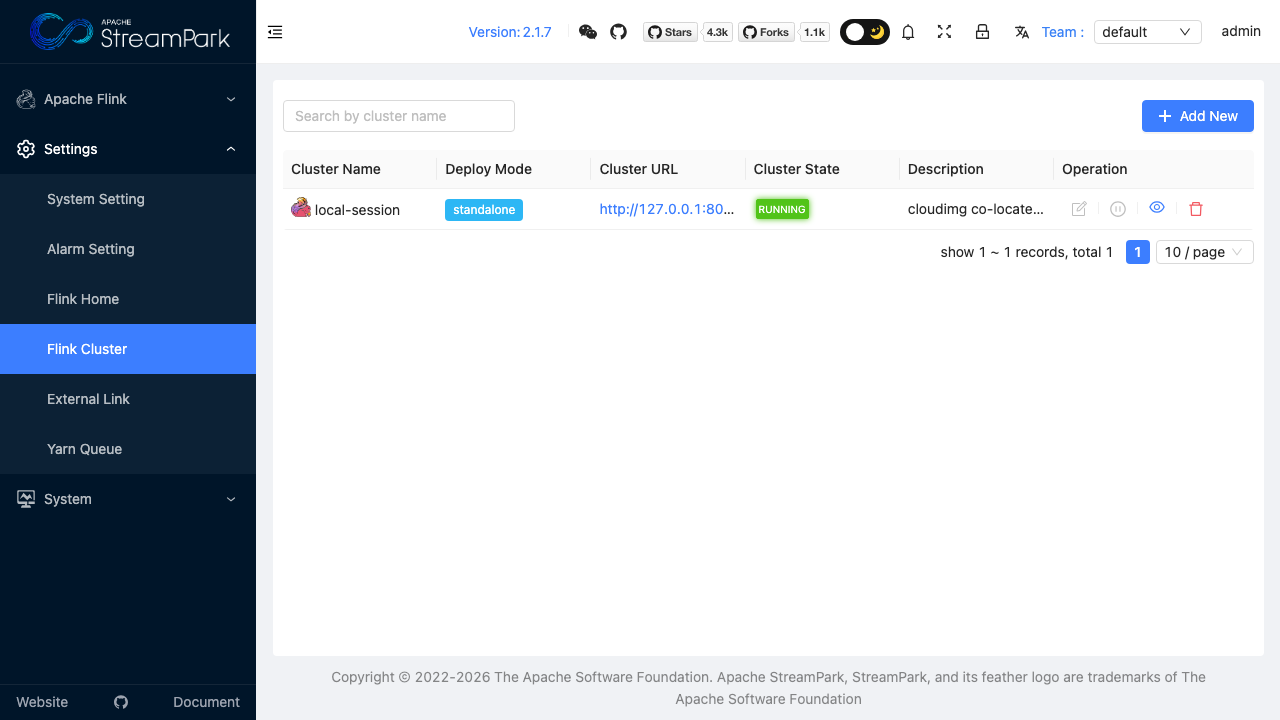Open GitHub icon in sidebar footer
Screen dimensions: 1280x720
pyautogui.click(x=121, y=702)
